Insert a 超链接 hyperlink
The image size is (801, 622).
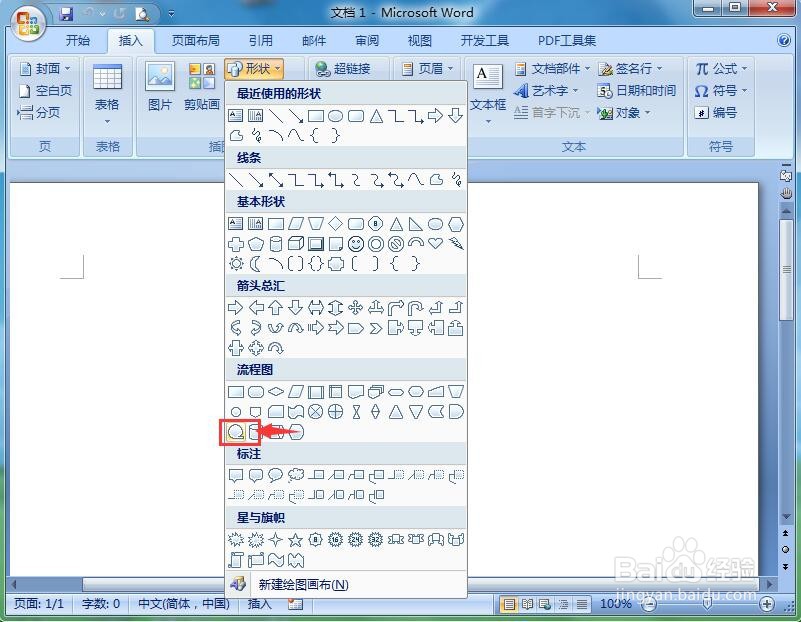(343, 68)
